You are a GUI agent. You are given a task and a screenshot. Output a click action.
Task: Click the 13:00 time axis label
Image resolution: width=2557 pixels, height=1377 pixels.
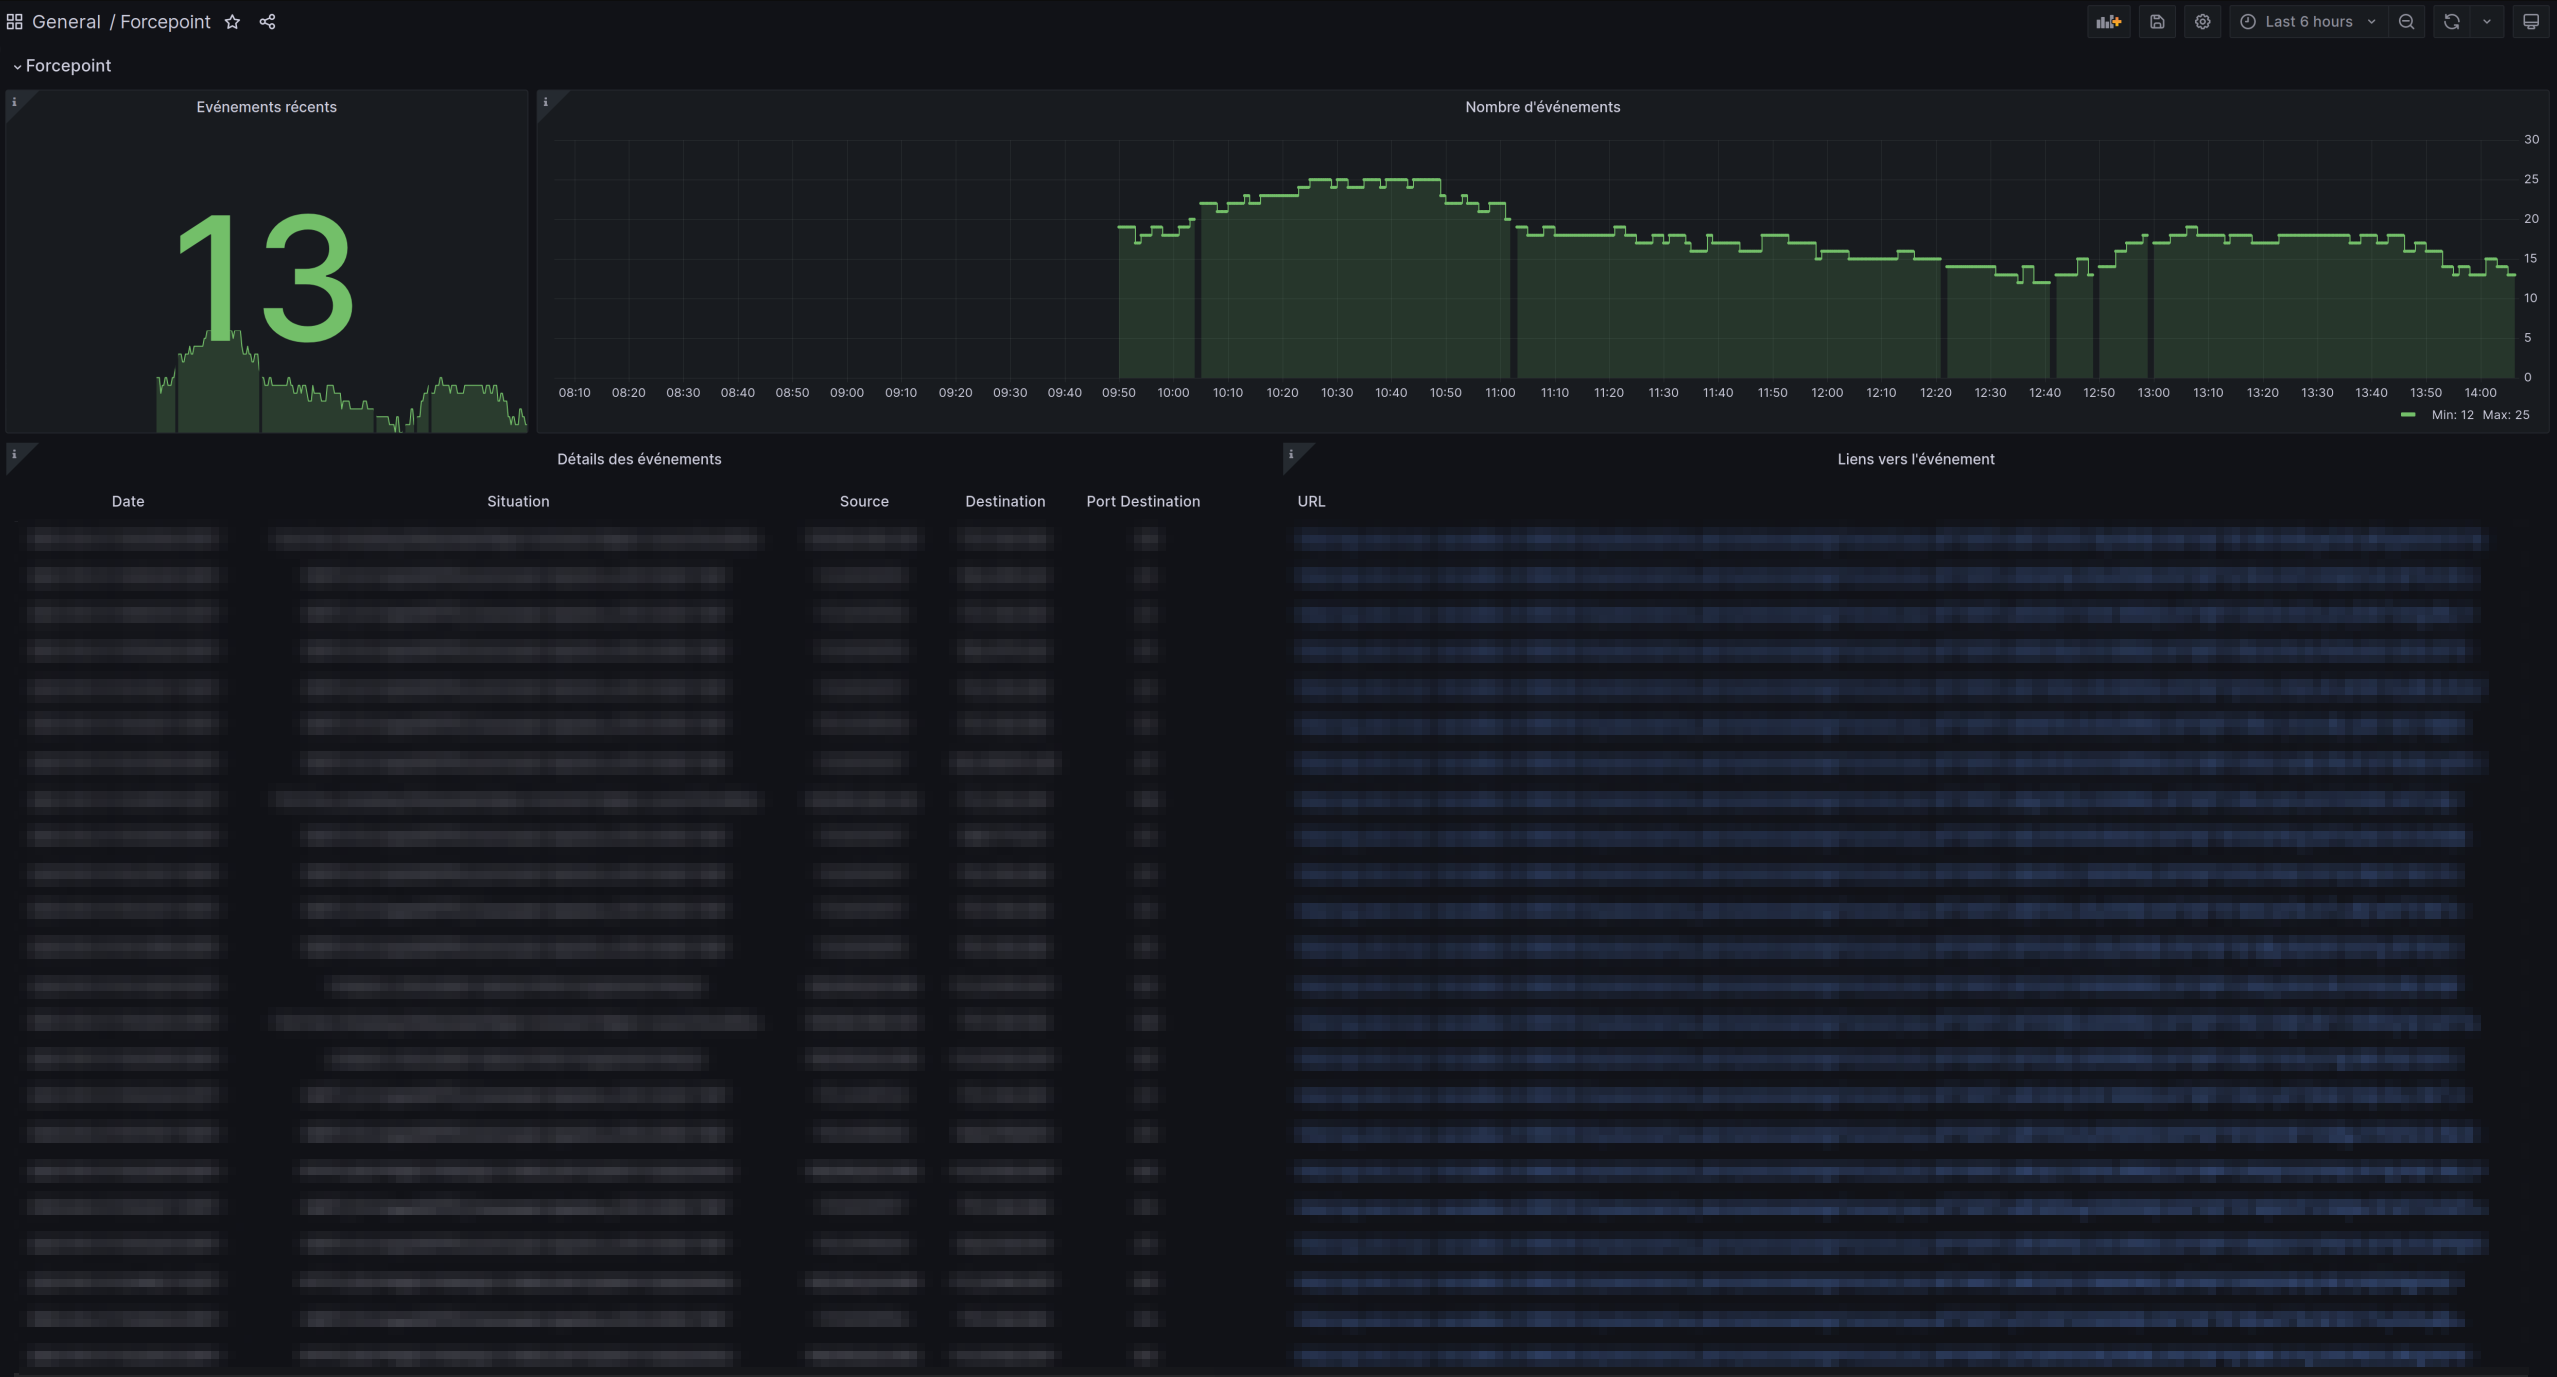2153,392
